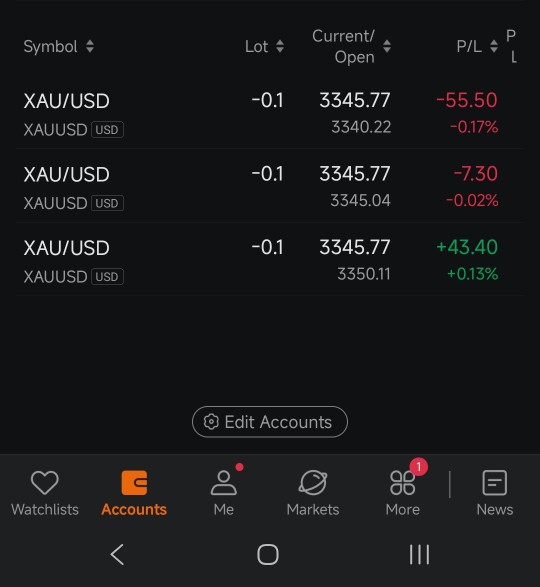Open the Markets planet icon

(x=313, y=483)
